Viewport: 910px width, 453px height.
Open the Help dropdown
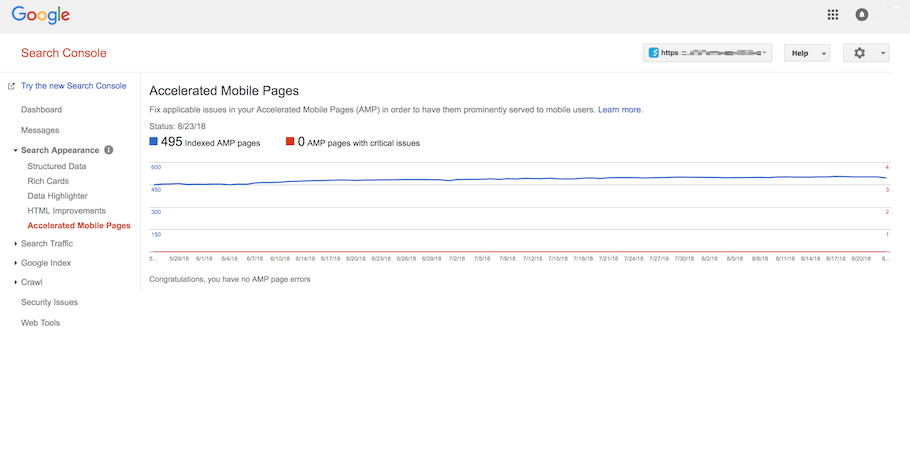point(807,53)
